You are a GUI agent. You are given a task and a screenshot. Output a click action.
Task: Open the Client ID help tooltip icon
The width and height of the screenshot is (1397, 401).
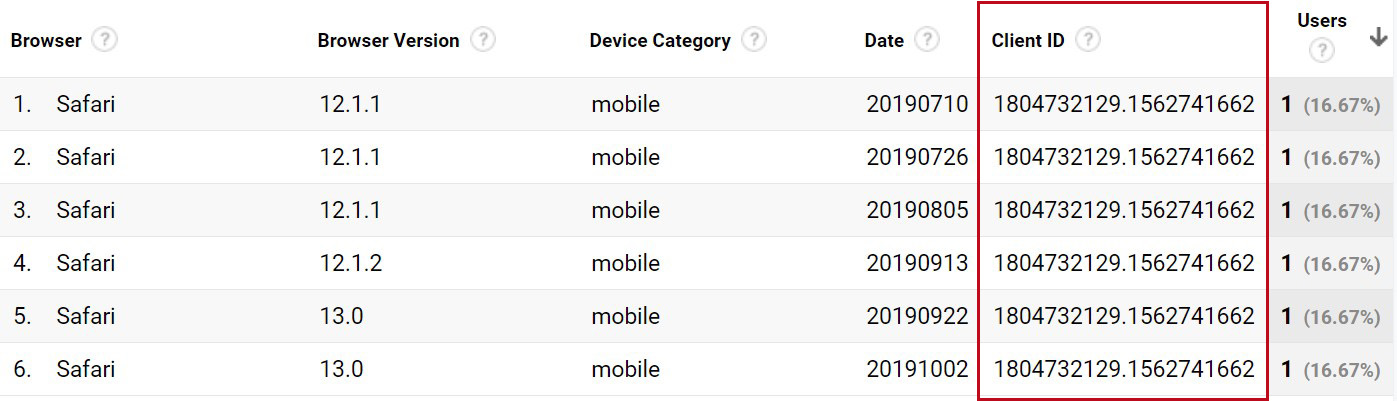pyautogui.click(x=1088, y=40)
